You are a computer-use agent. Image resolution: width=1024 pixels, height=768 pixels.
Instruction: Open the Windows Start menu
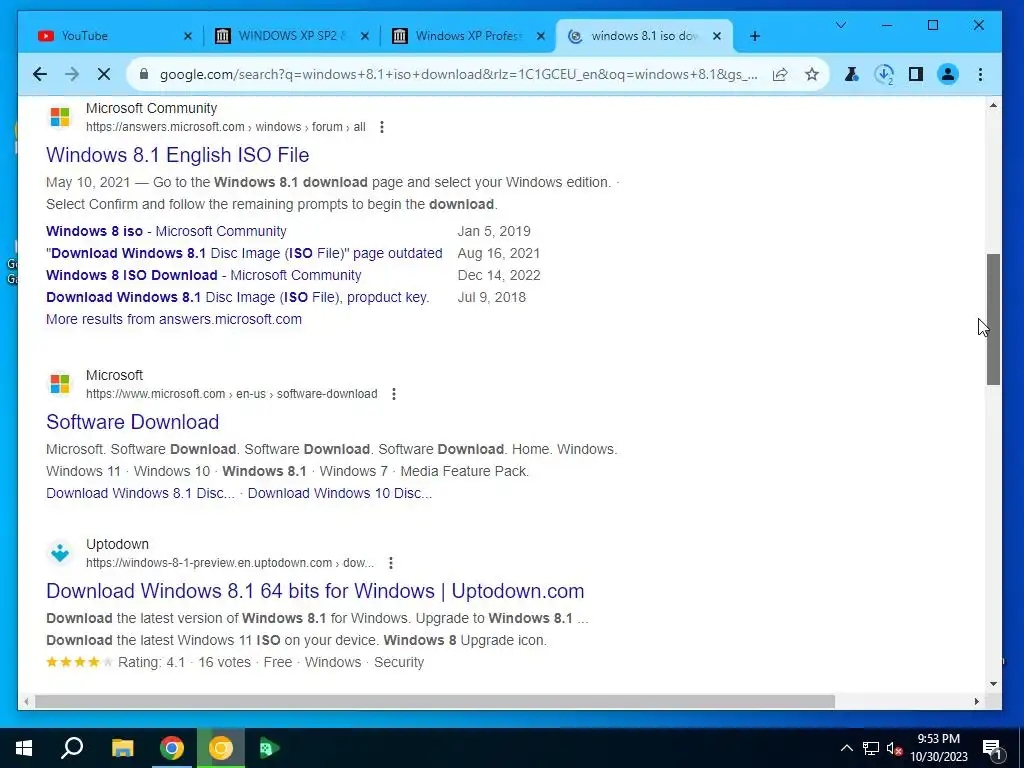point(24,748)
